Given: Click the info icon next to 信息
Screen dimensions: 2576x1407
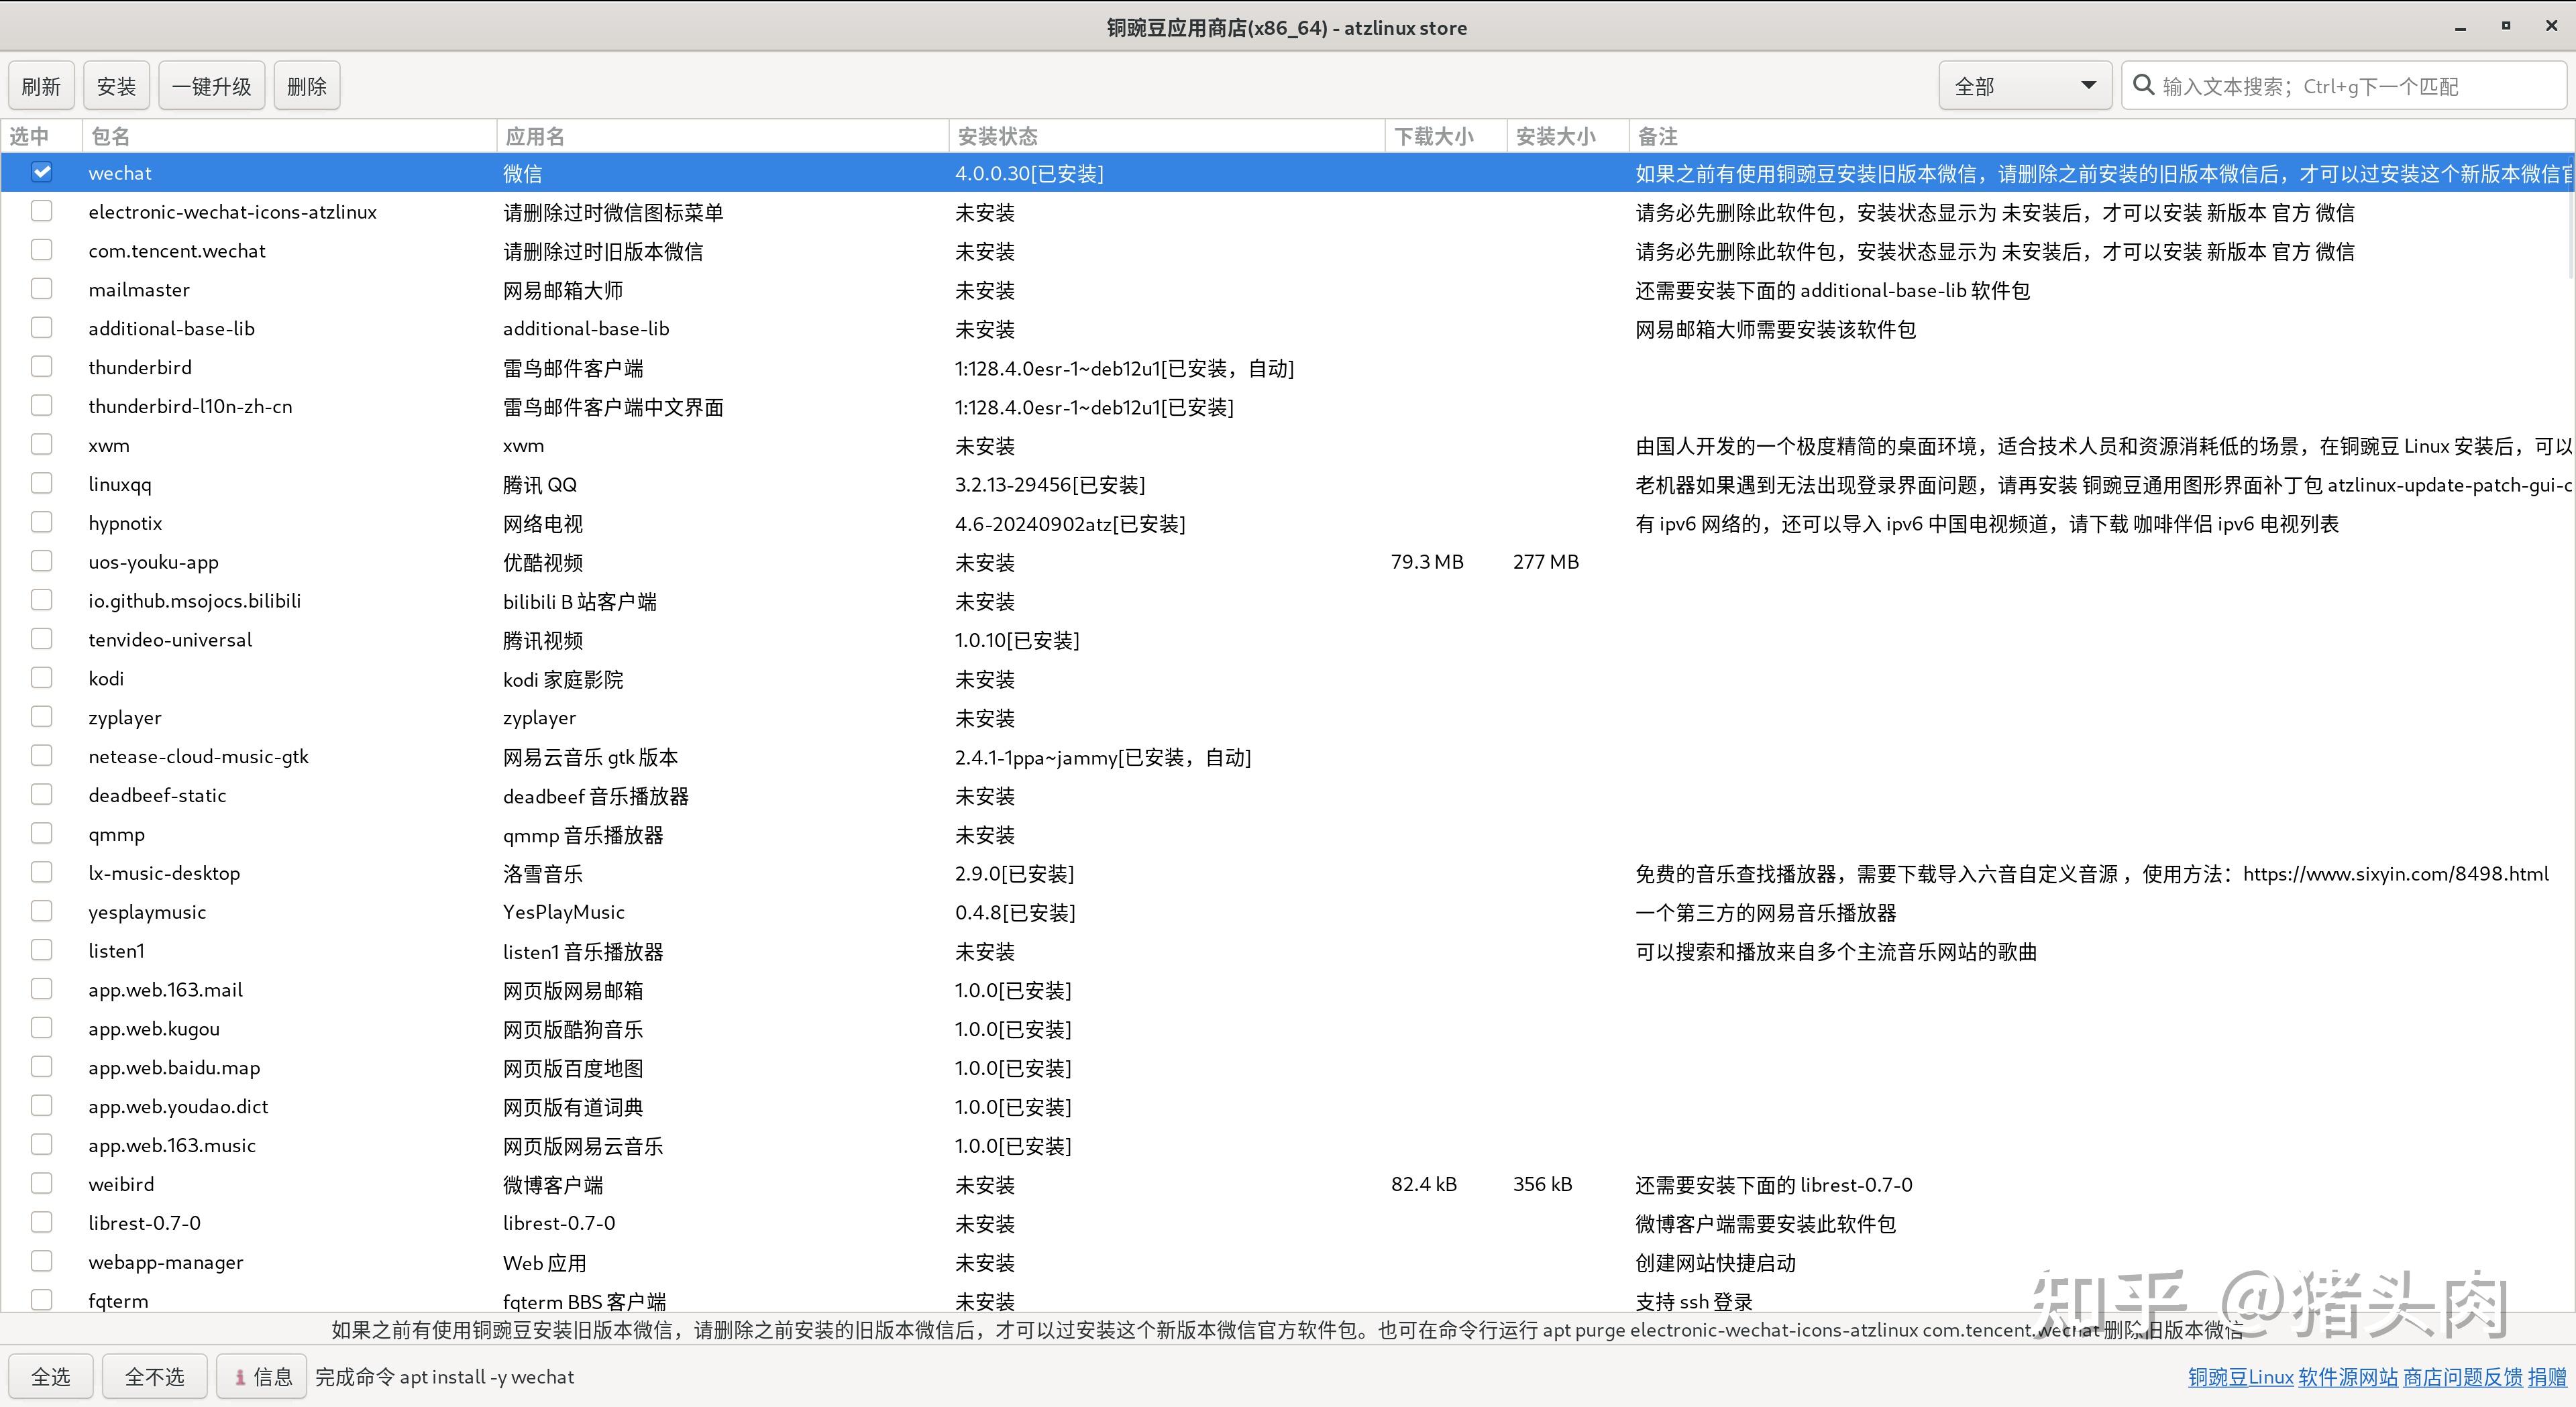Looking at the screenshot, I should 240,1377.
